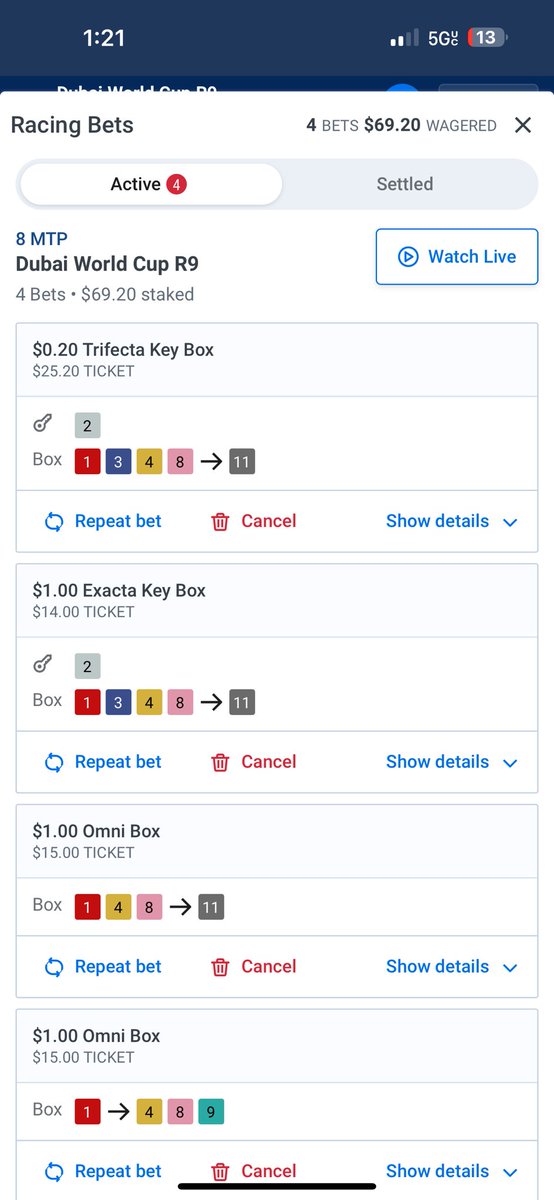Switch to the Settled tab

pos(405,184)
